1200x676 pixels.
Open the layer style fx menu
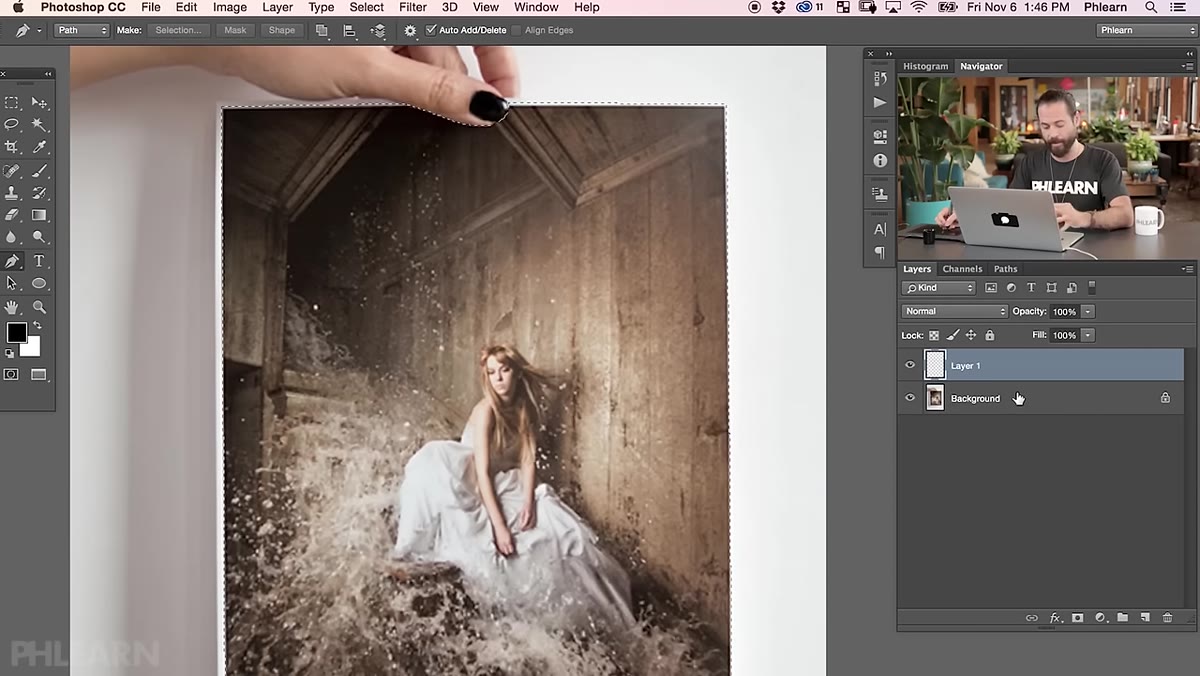[1055, 618]
